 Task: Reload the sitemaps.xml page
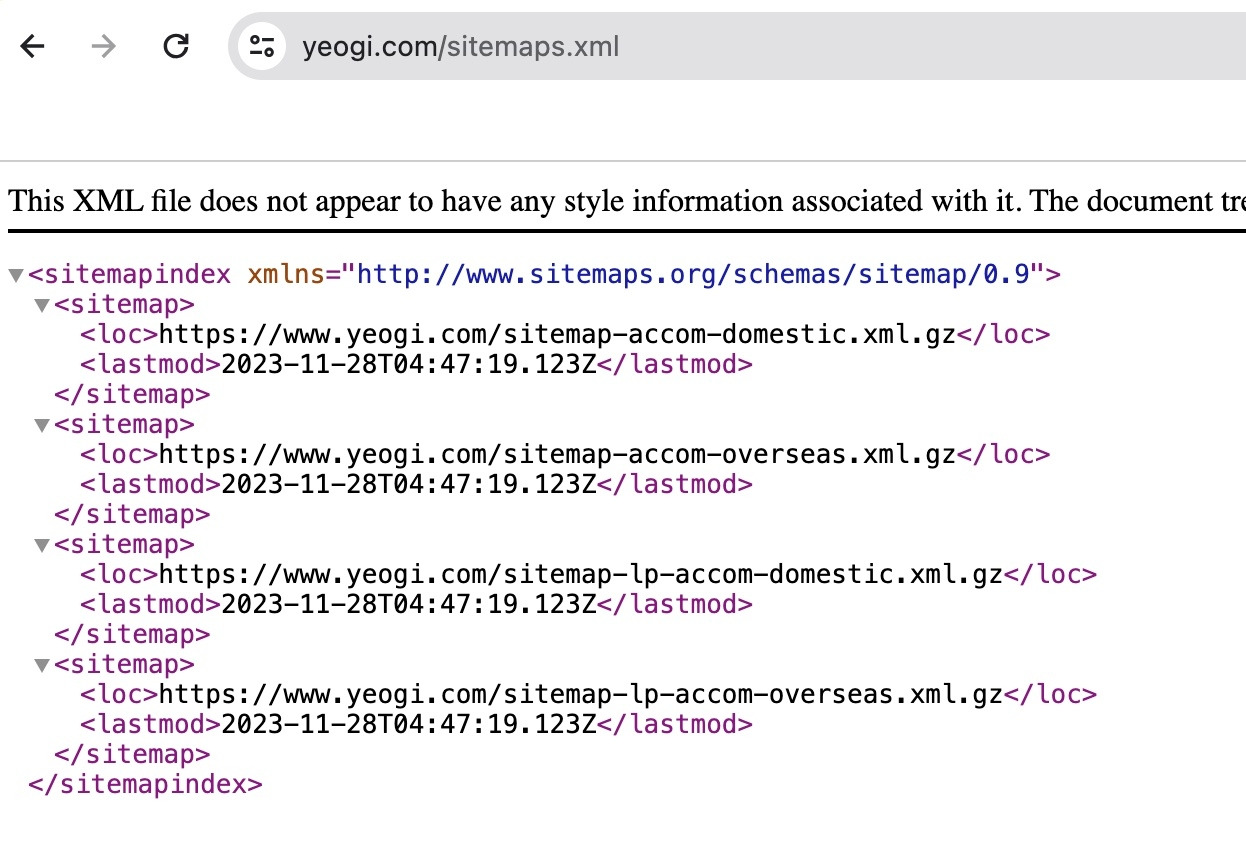tap(176, 46)
